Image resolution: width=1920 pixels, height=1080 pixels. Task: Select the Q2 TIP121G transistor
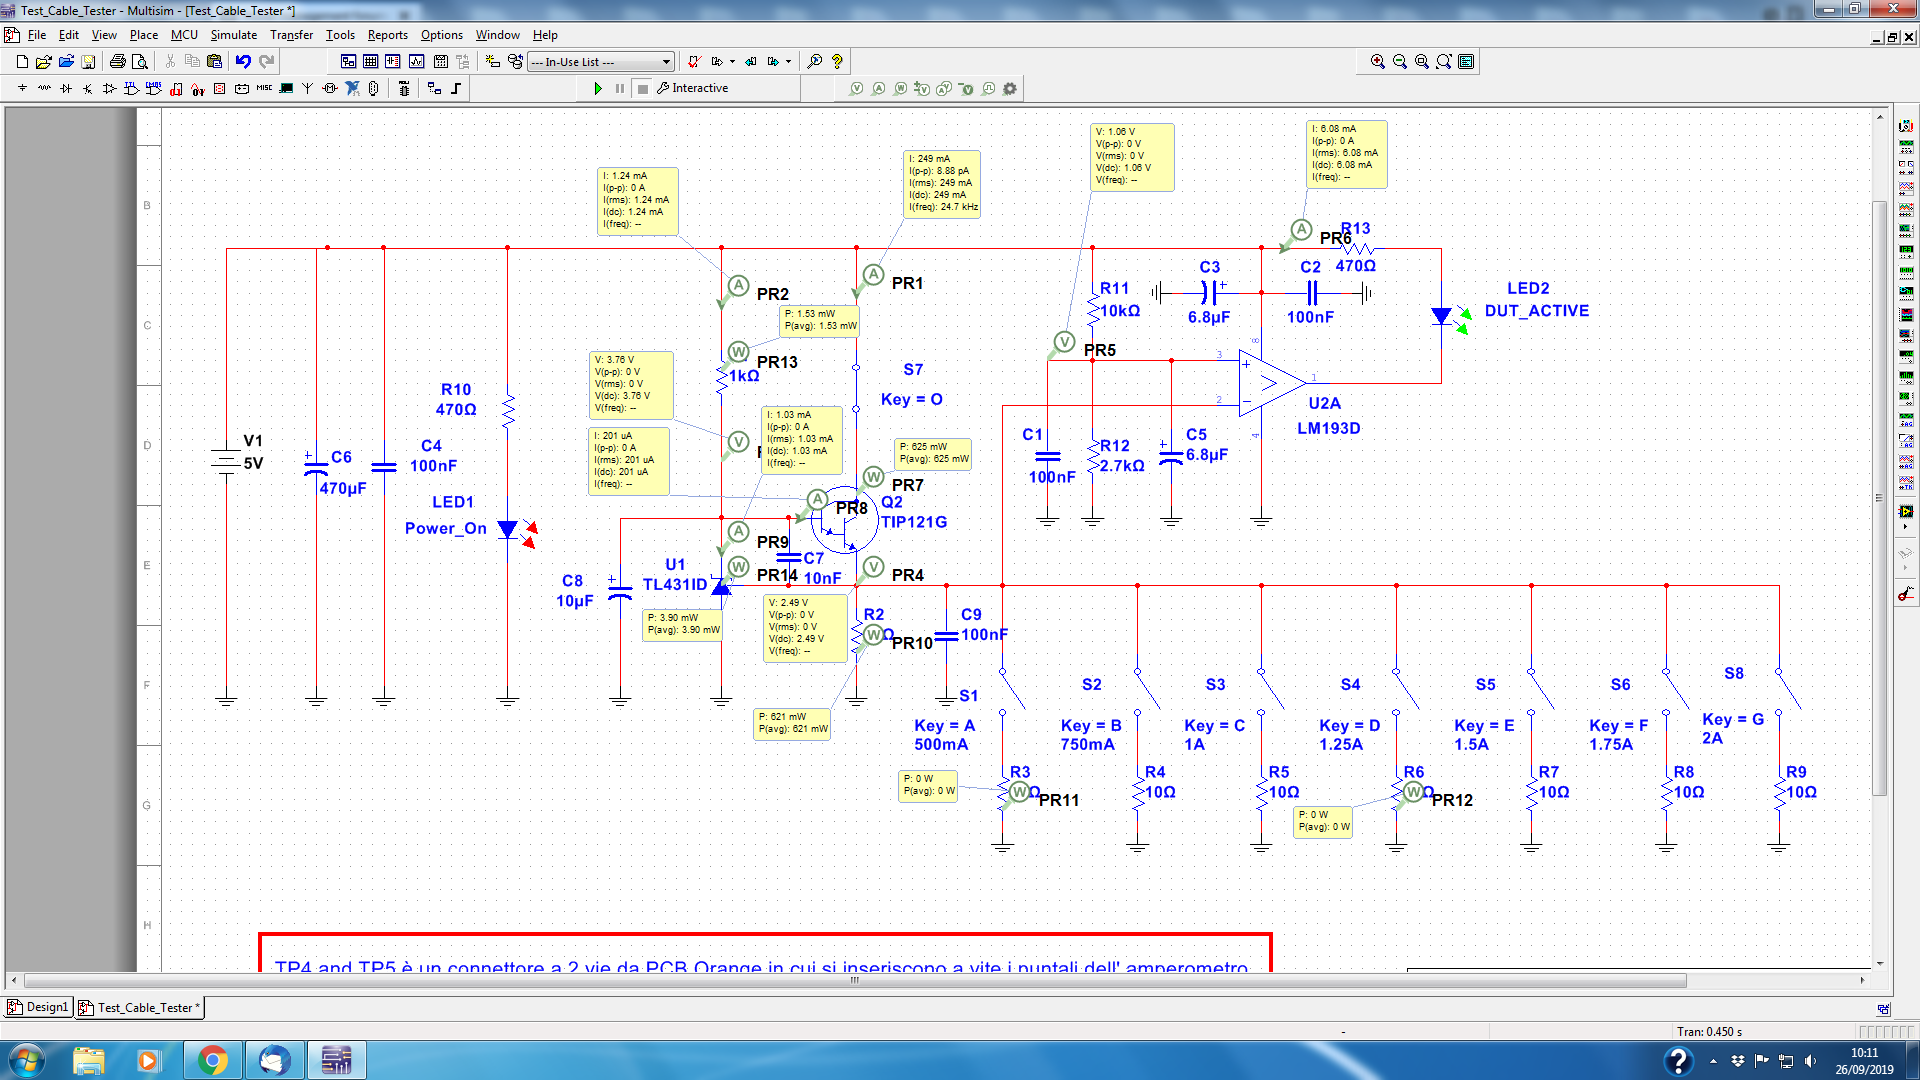845,520
